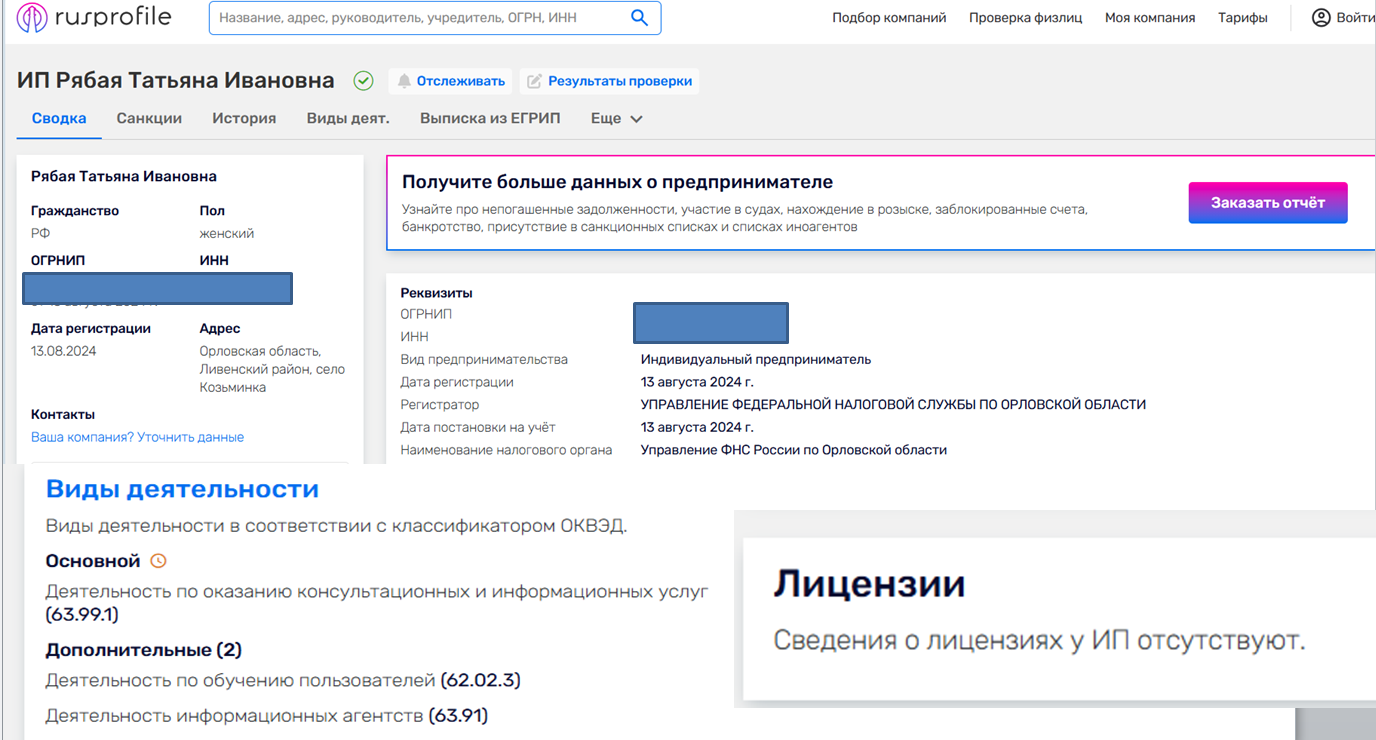Click the address Орловская область, Ливенский район
Image resolution: width=1376 pixels, height=740 pixels.
[x=272, y=369]
